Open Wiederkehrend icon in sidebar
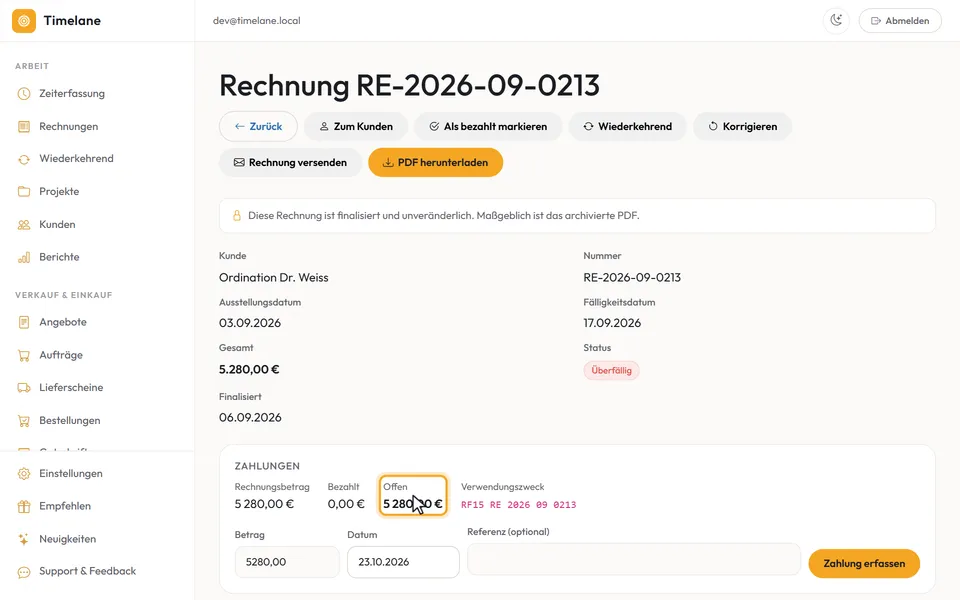Image resolution: width=960 pixels, height=600 pixels. tap(24, 159)
